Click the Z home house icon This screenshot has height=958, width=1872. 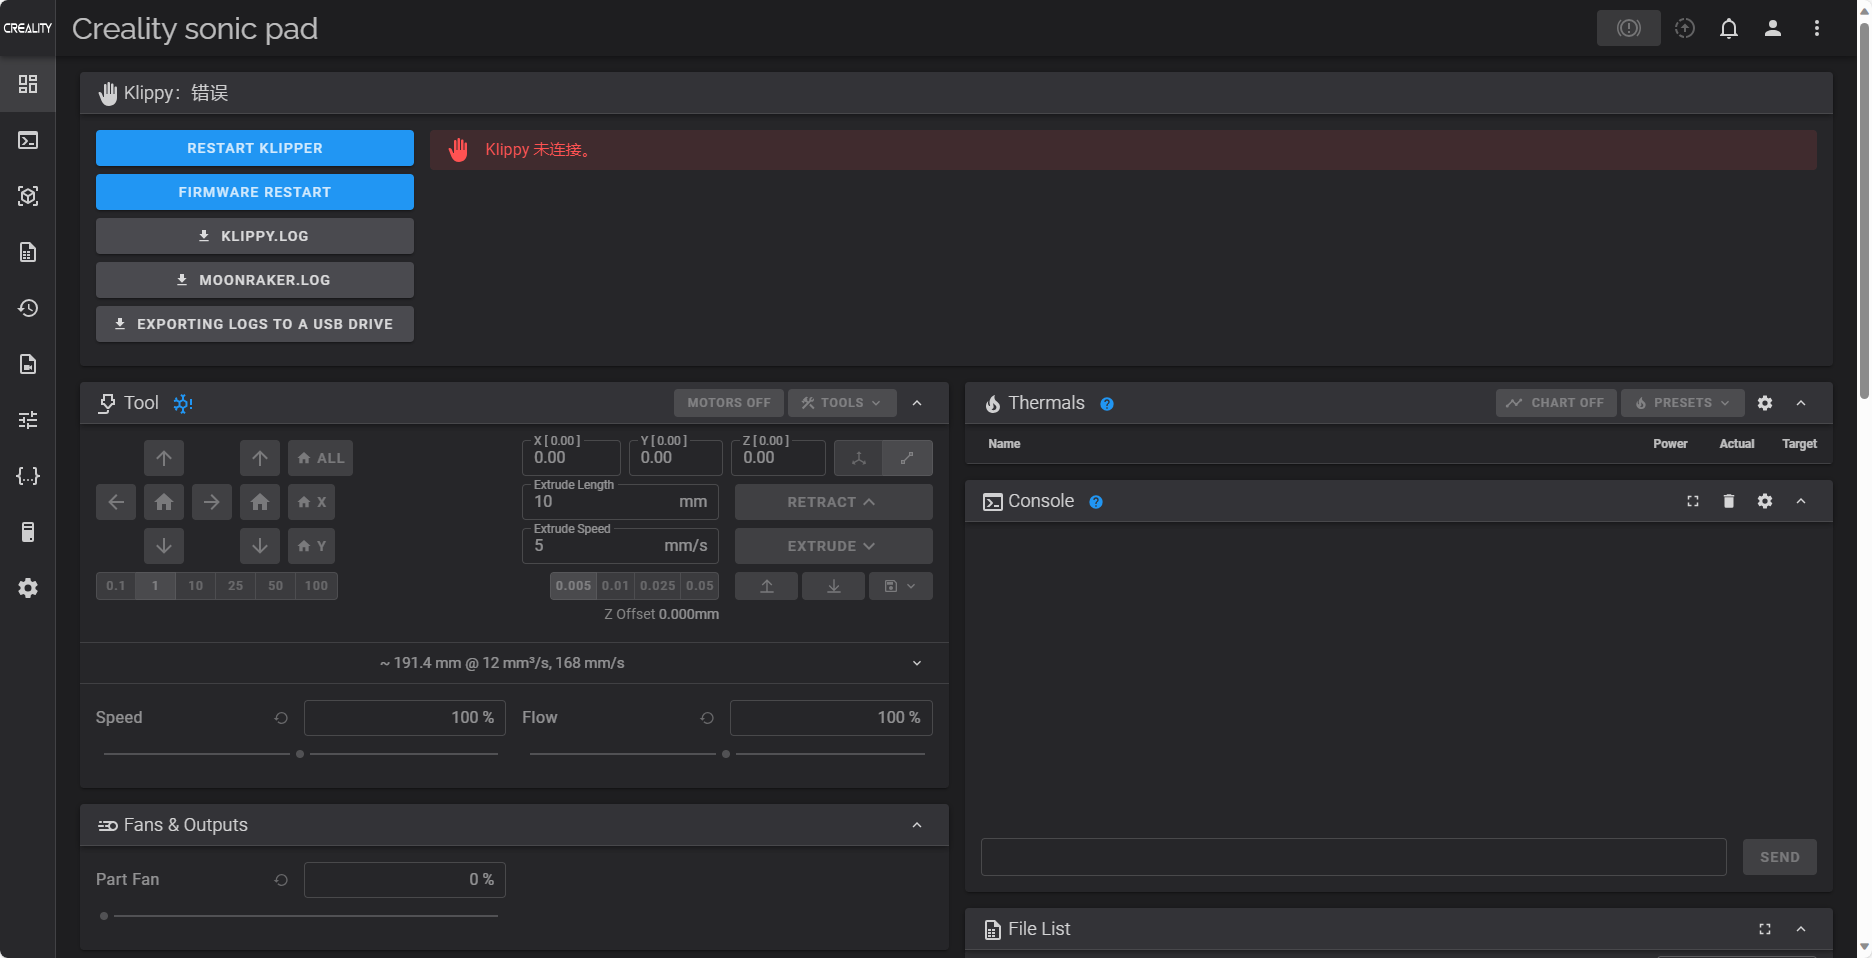pos(260,502)
